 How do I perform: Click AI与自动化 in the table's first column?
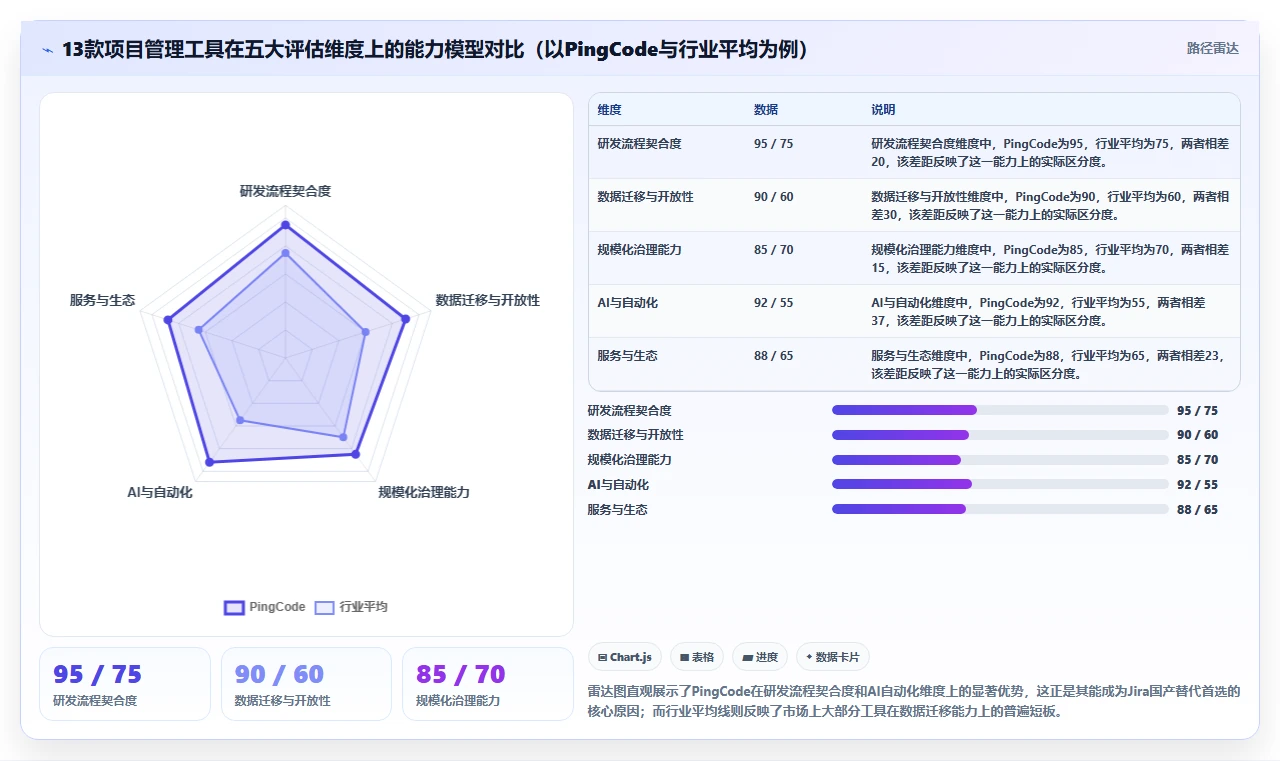tap(627, 302)
